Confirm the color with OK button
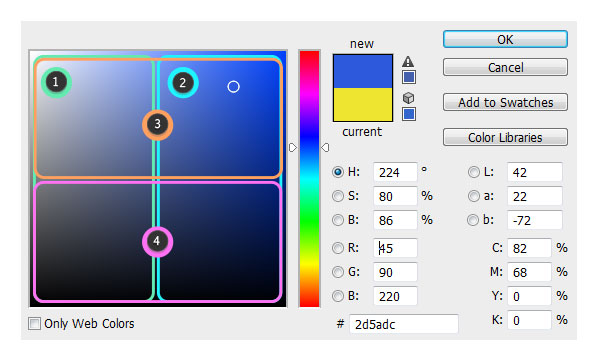 tap(505, 39)
